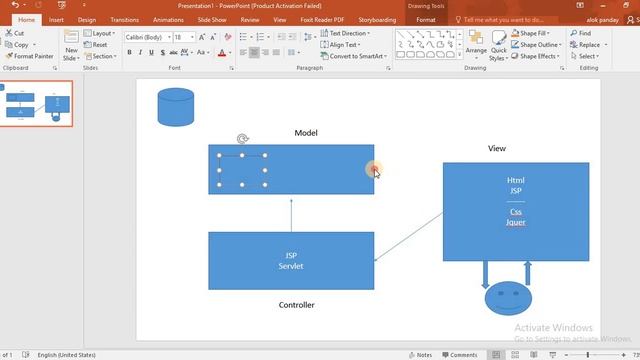Click the Cut command

click(15, 33)
